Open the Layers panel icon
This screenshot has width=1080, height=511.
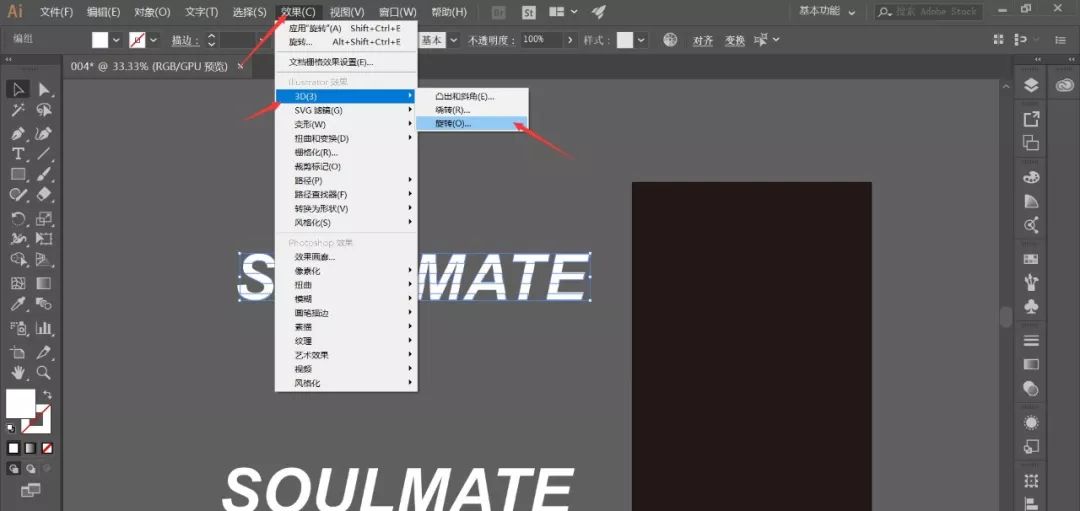1031,85
